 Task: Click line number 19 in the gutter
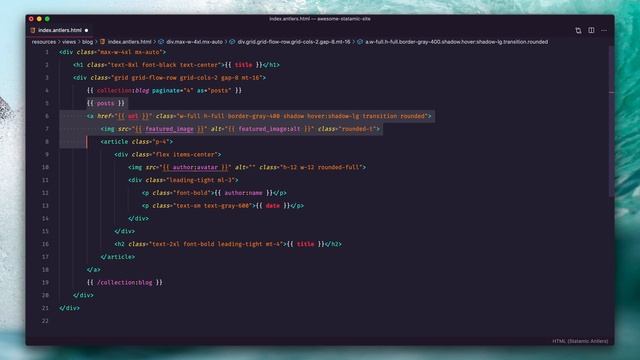(45, 282)
